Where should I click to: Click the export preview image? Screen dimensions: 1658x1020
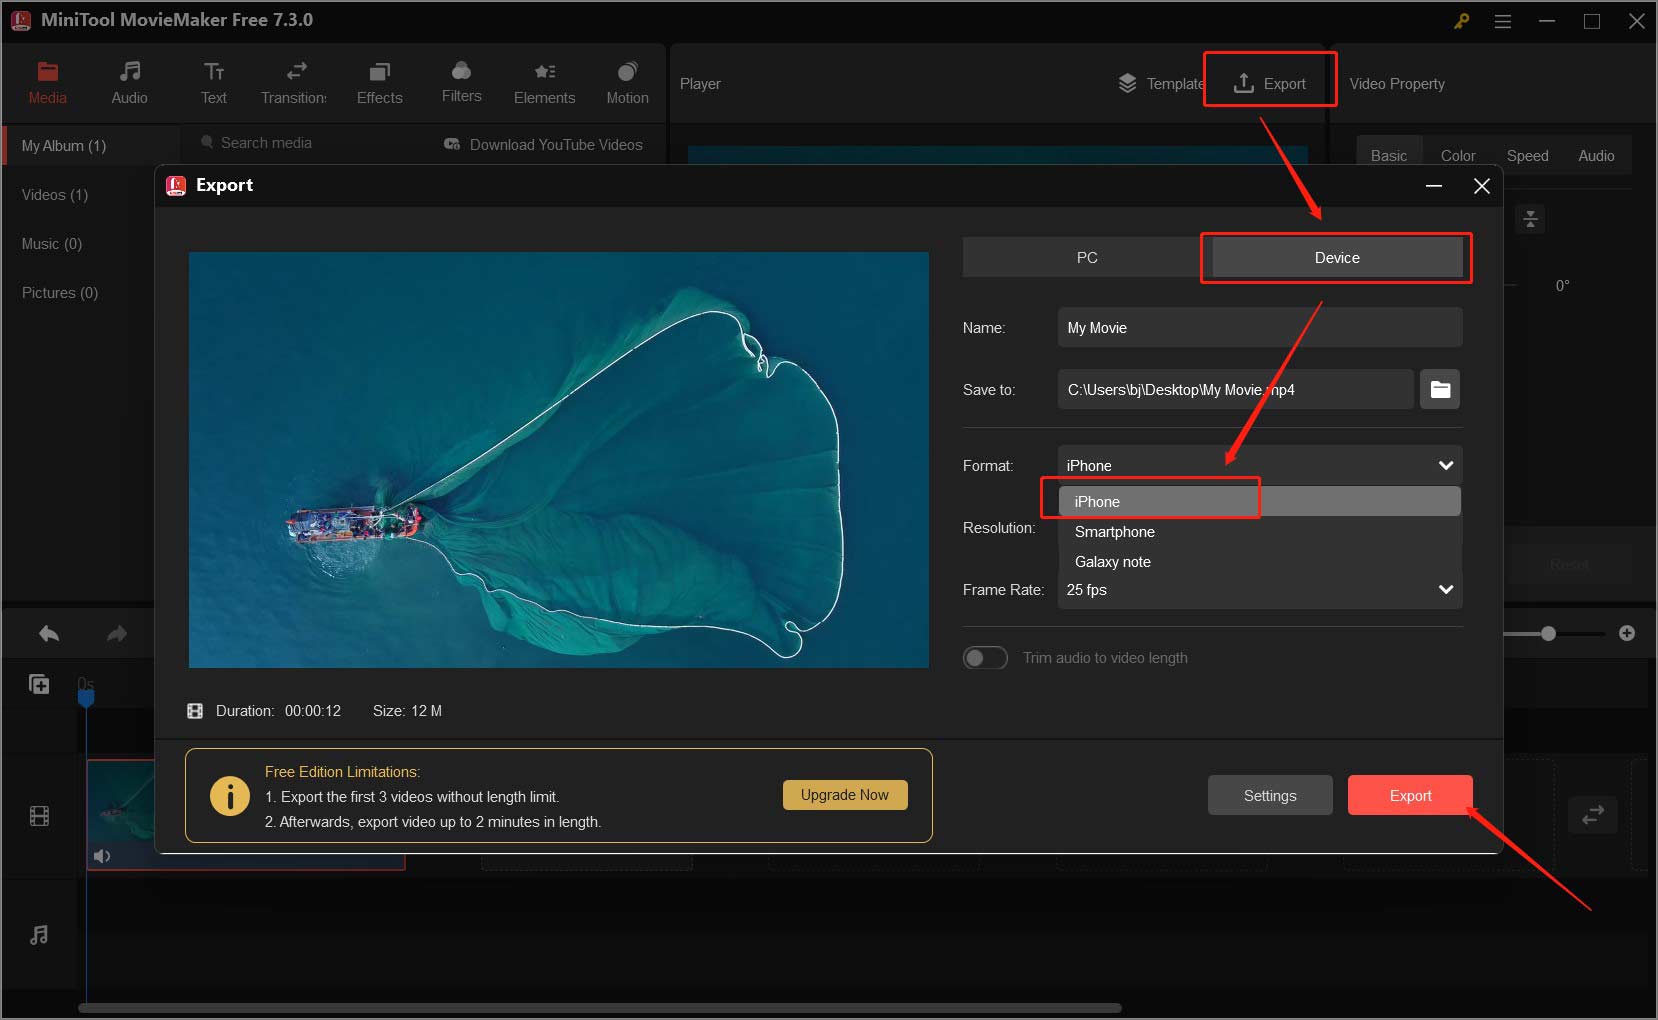559,460
